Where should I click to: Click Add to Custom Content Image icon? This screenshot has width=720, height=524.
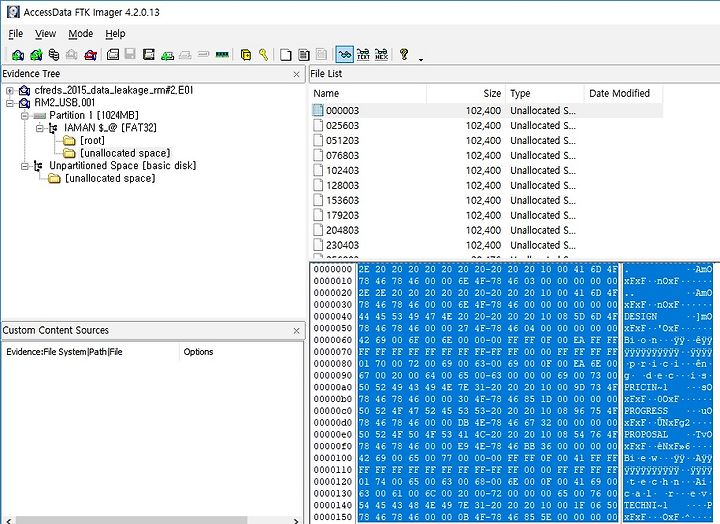coord(167,56)
